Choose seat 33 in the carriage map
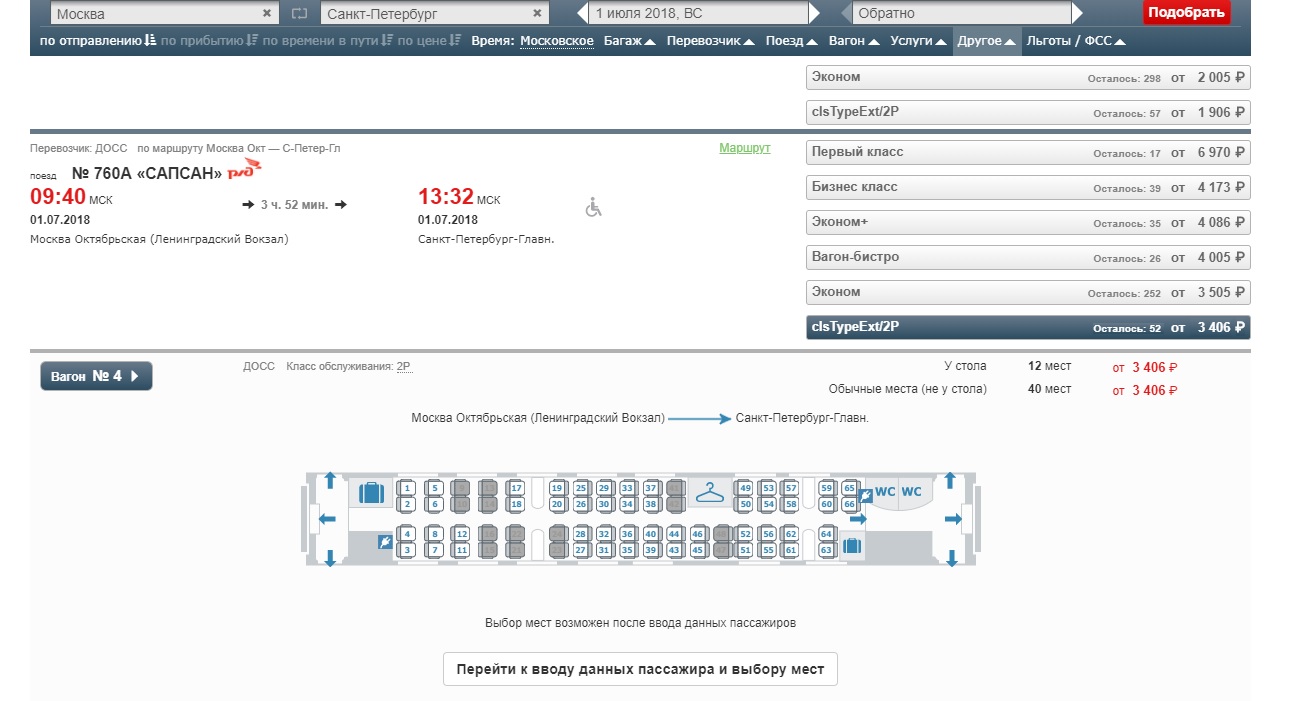Screen dimensions: 1292x701 pyautogui.click(x=627, y=489)
